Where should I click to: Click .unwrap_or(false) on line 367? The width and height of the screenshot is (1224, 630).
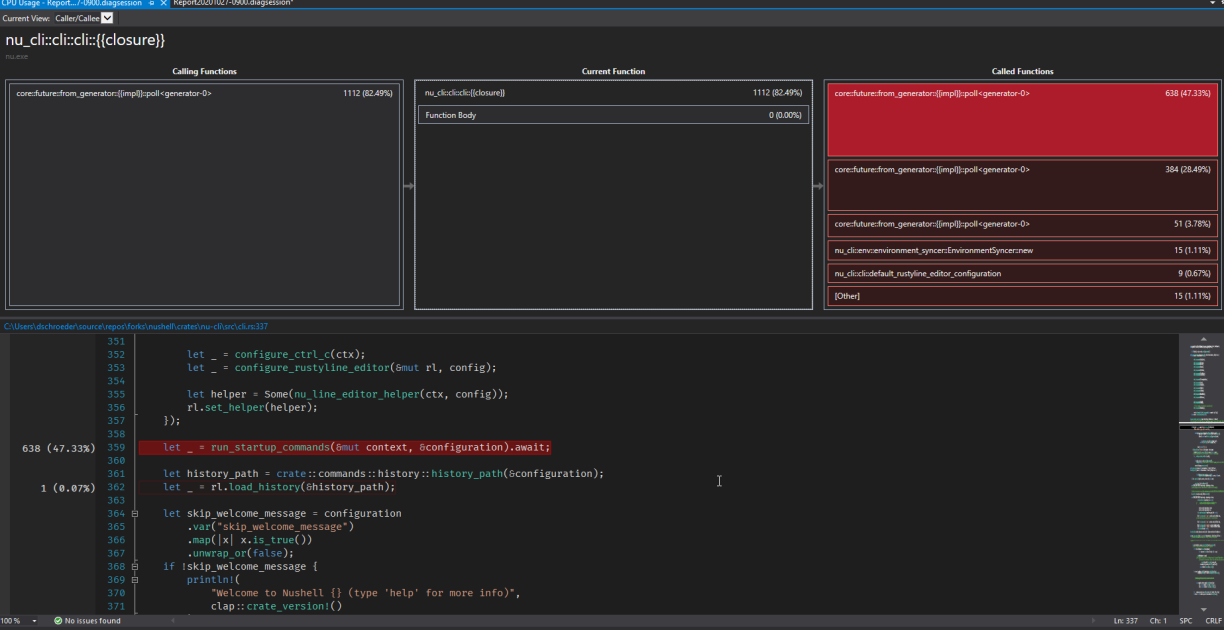pyautogui.click(x=240, y=553)
